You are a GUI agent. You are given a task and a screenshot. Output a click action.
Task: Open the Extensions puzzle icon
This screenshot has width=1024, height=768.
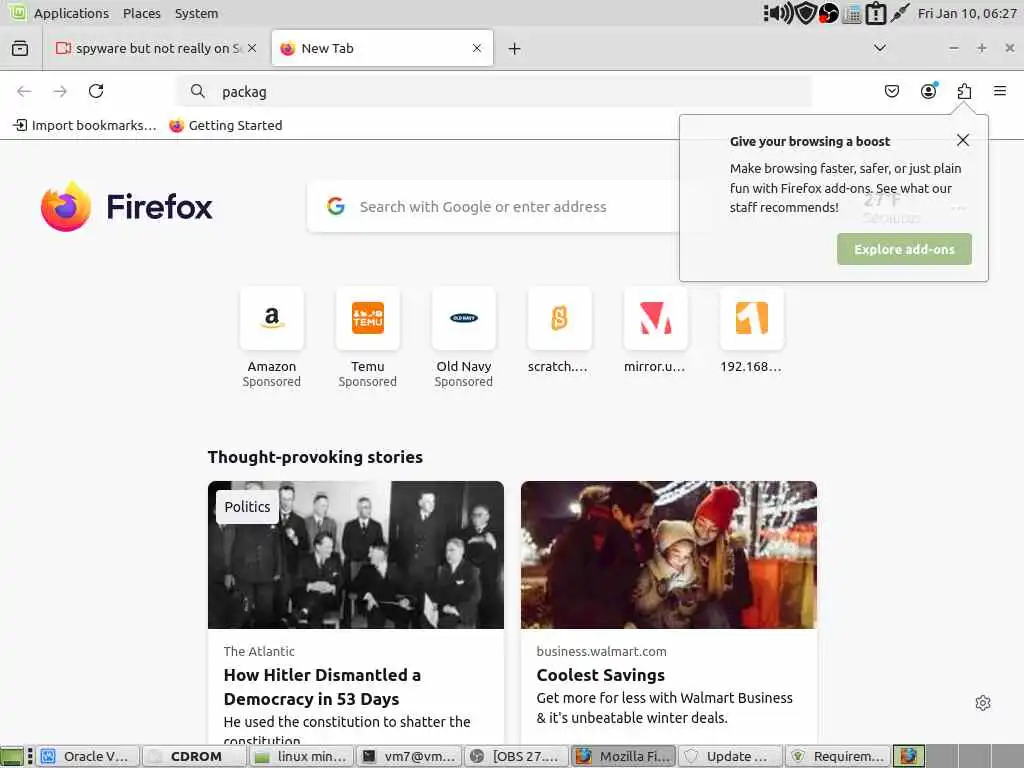(964, 91)
